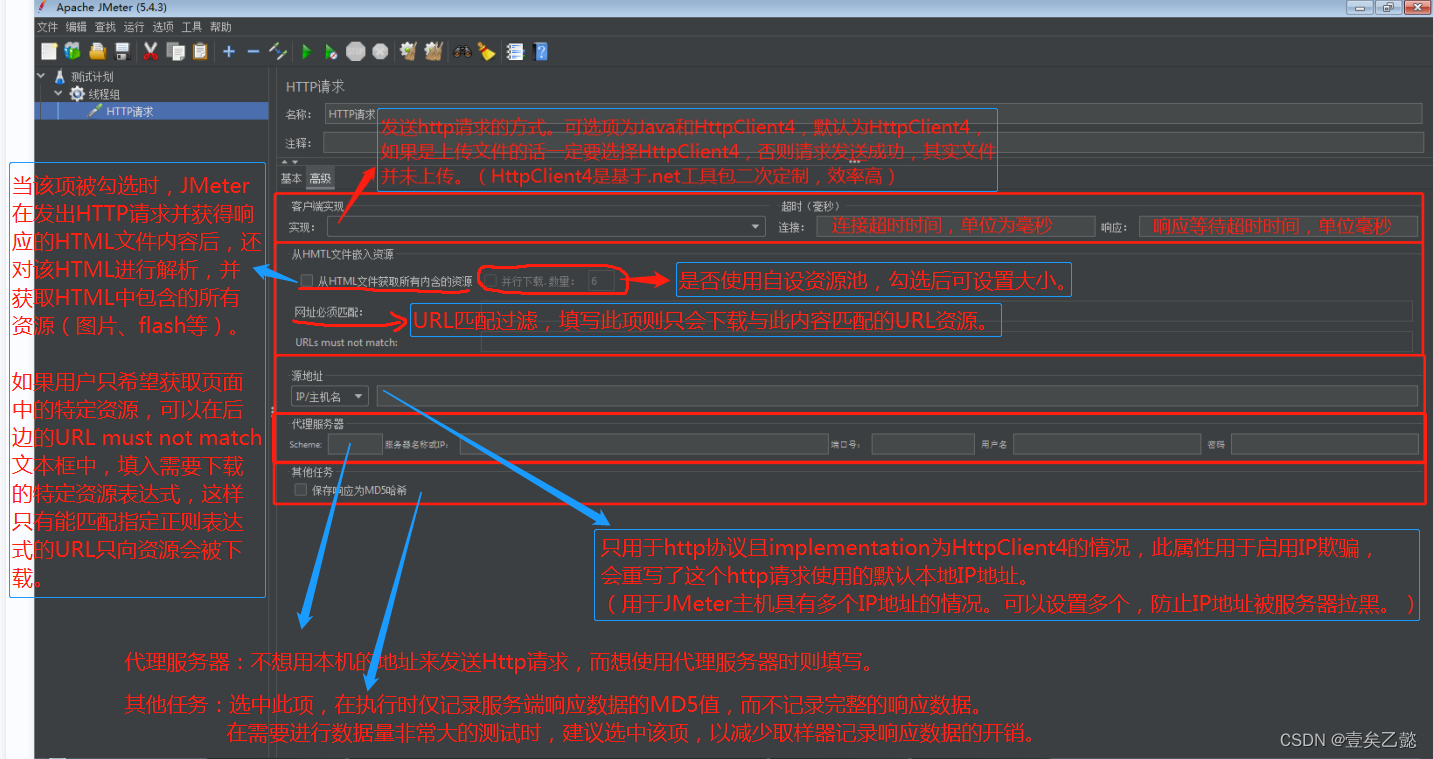Cut the selected element using scissors icon
The width and height of the screenshot is (1433, 759).
(x=151, y=51)
